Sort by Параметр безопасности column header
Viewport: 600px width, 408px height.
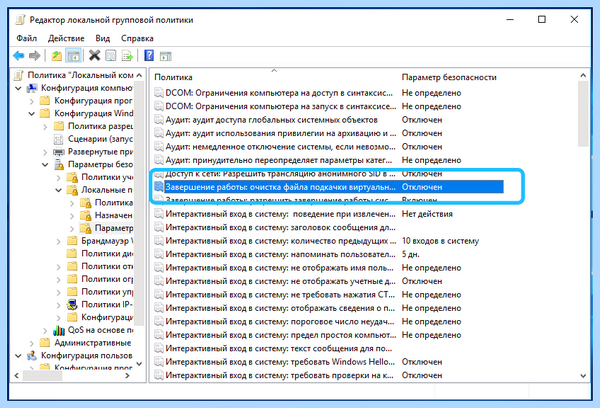click(449, 77)
